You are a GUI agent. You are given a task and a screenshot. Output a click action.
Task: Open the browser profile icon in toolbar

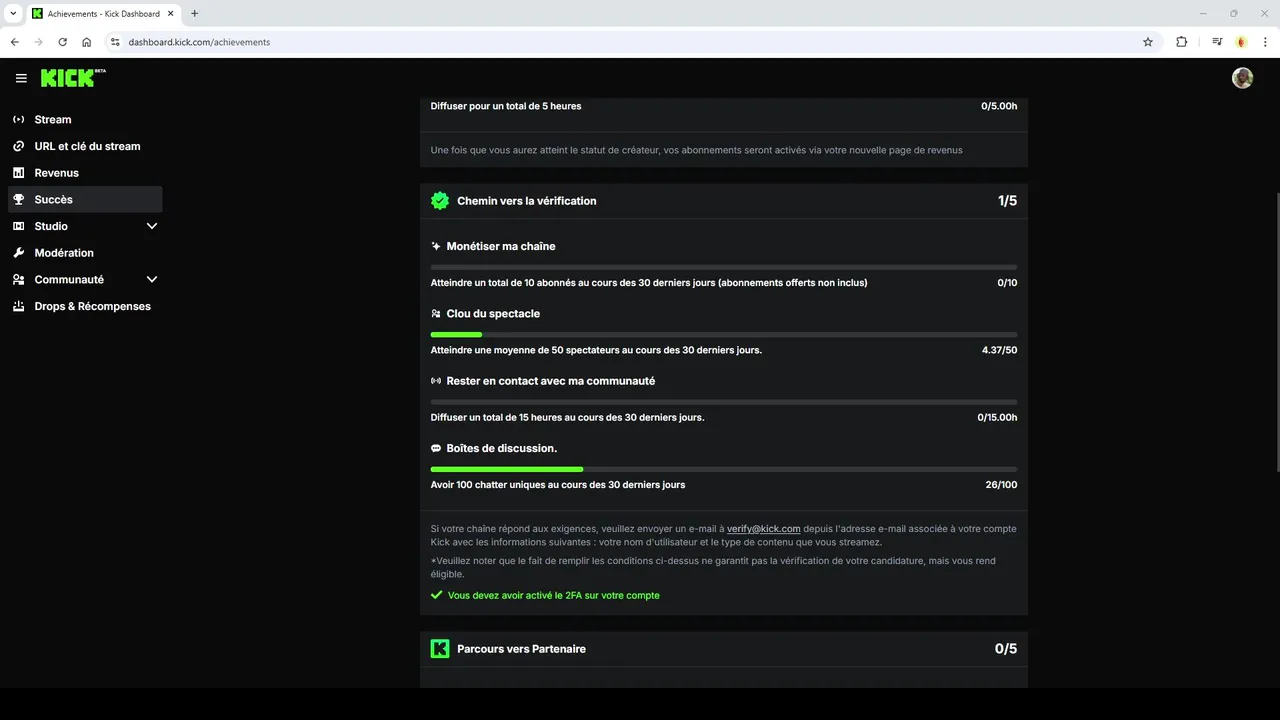point(1241,42)
